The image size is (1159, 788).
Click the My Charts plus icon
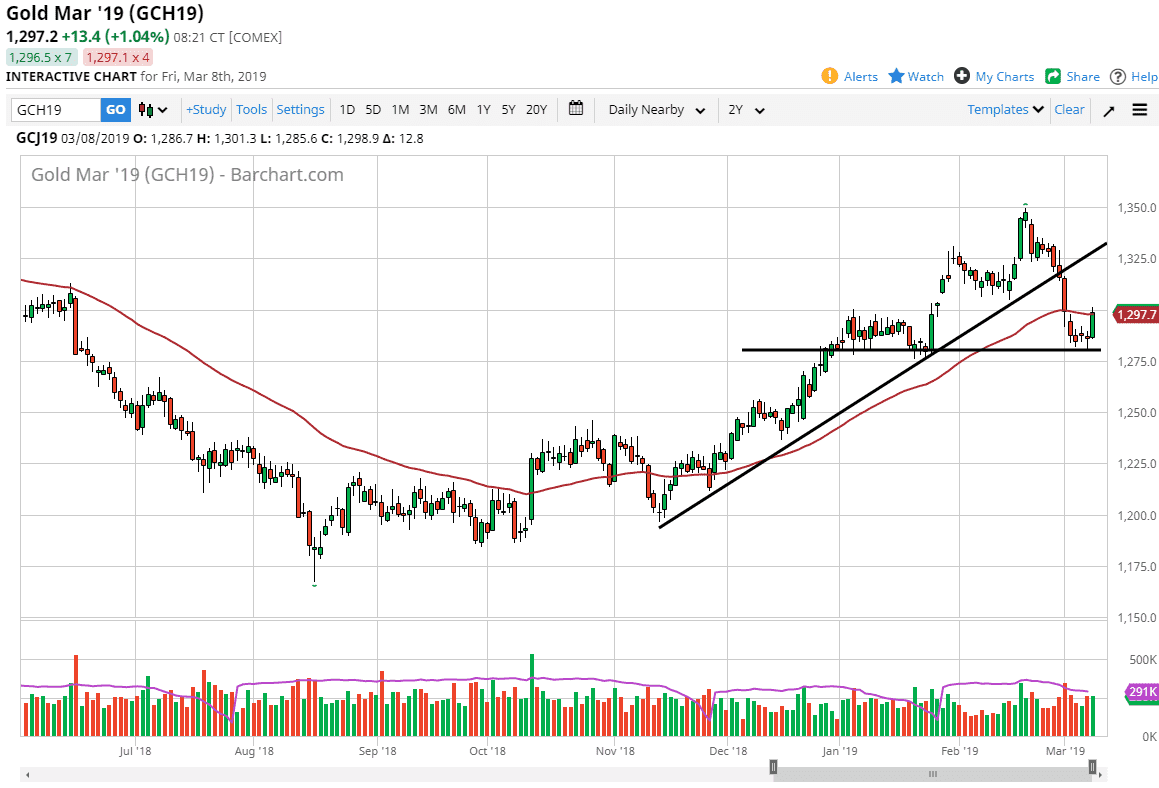pyautogui.click(x=962, y=76)
